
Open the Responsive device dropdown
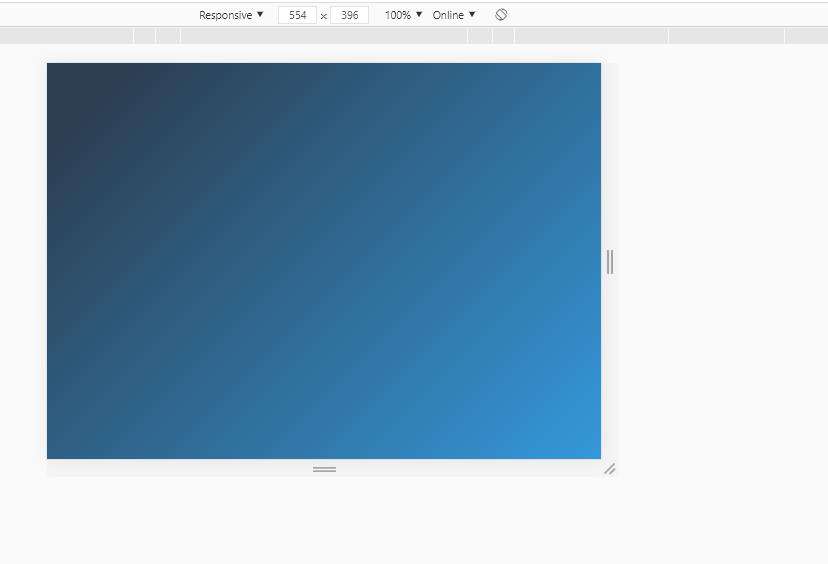pyautogui.click(x=231, y=15)
